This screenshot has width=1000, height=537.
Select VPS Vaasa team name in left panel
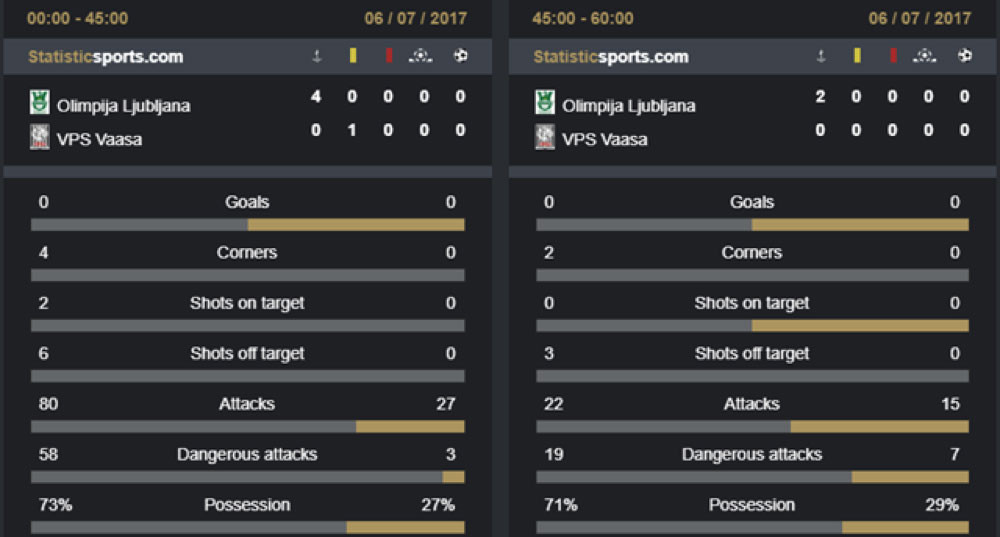click(x=99, y=140)
